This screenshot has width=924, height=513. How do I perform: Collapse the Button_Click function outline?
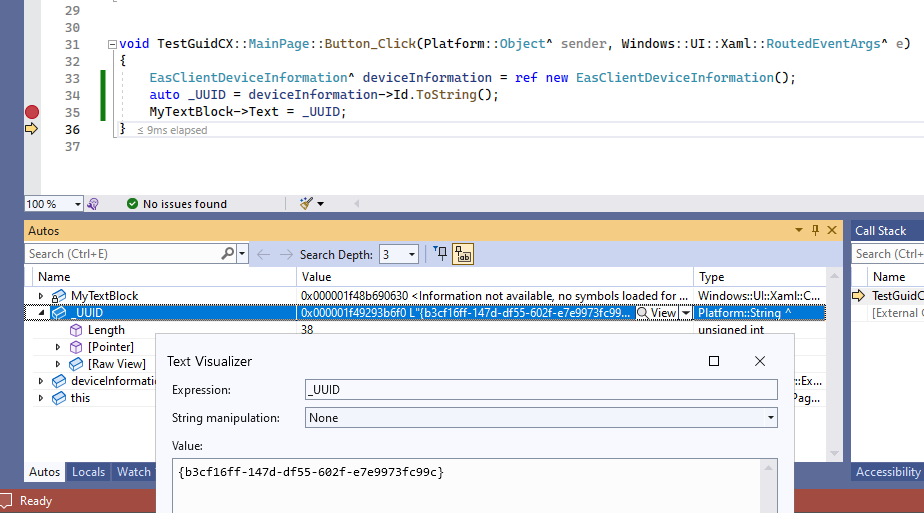(x=112, y=44)
